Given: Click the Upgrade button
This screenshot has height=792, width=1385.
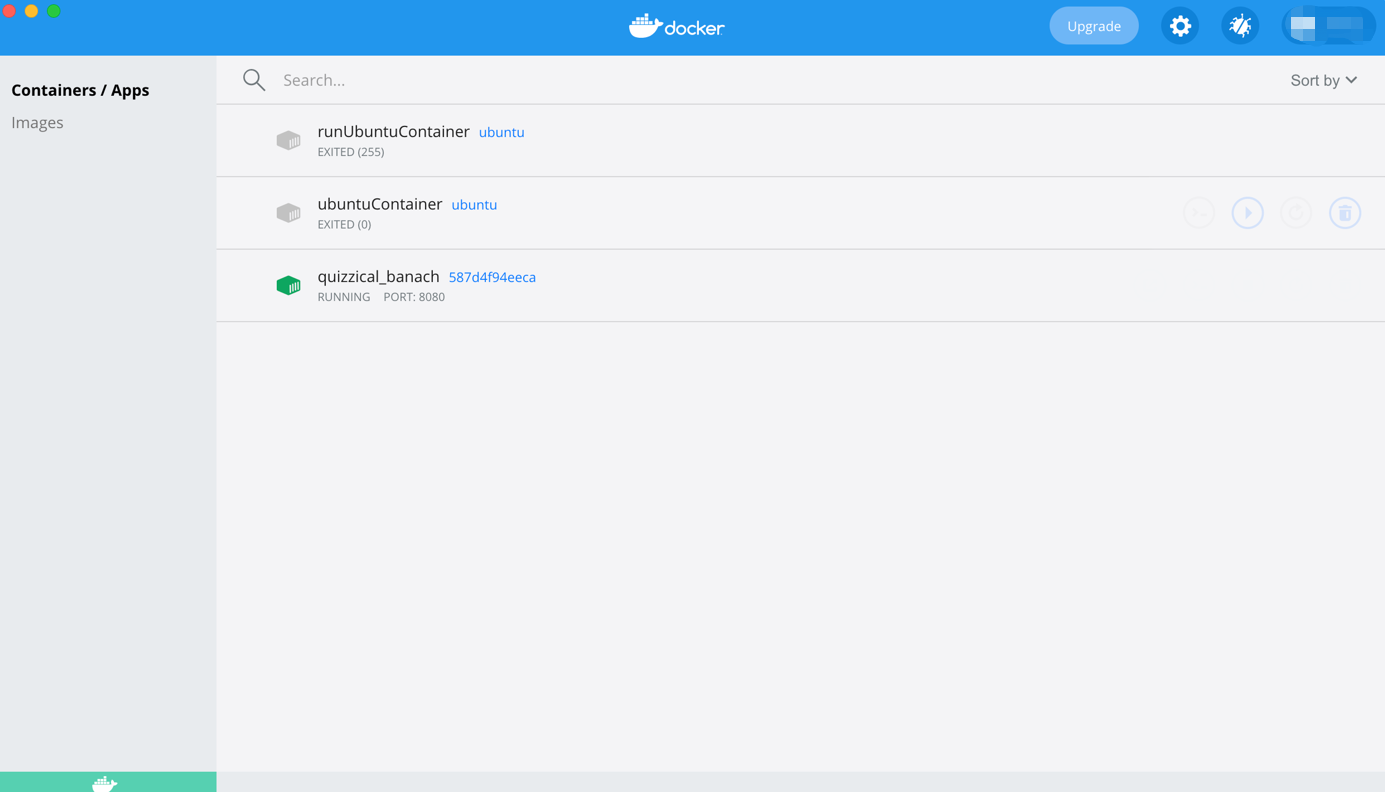Looking at the screenshot, I should [1093, 25].
